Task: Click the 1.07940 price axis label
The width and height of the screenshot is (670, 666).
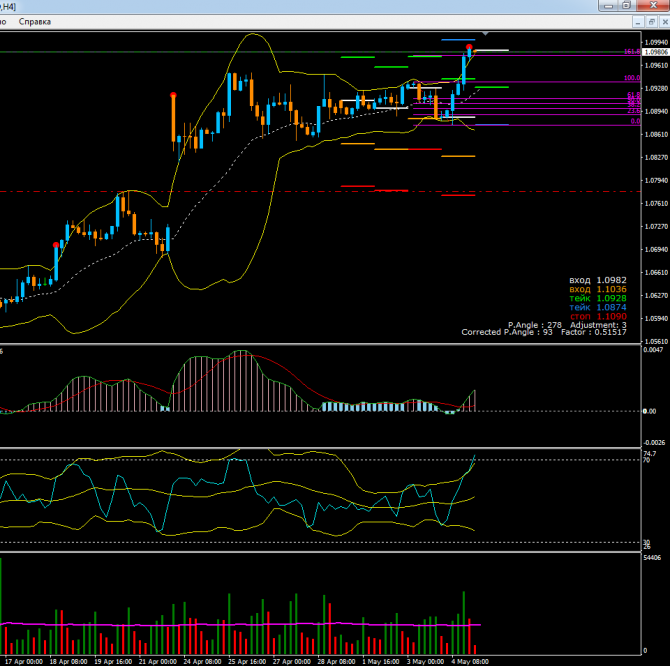Action: [x=656, y=180]
